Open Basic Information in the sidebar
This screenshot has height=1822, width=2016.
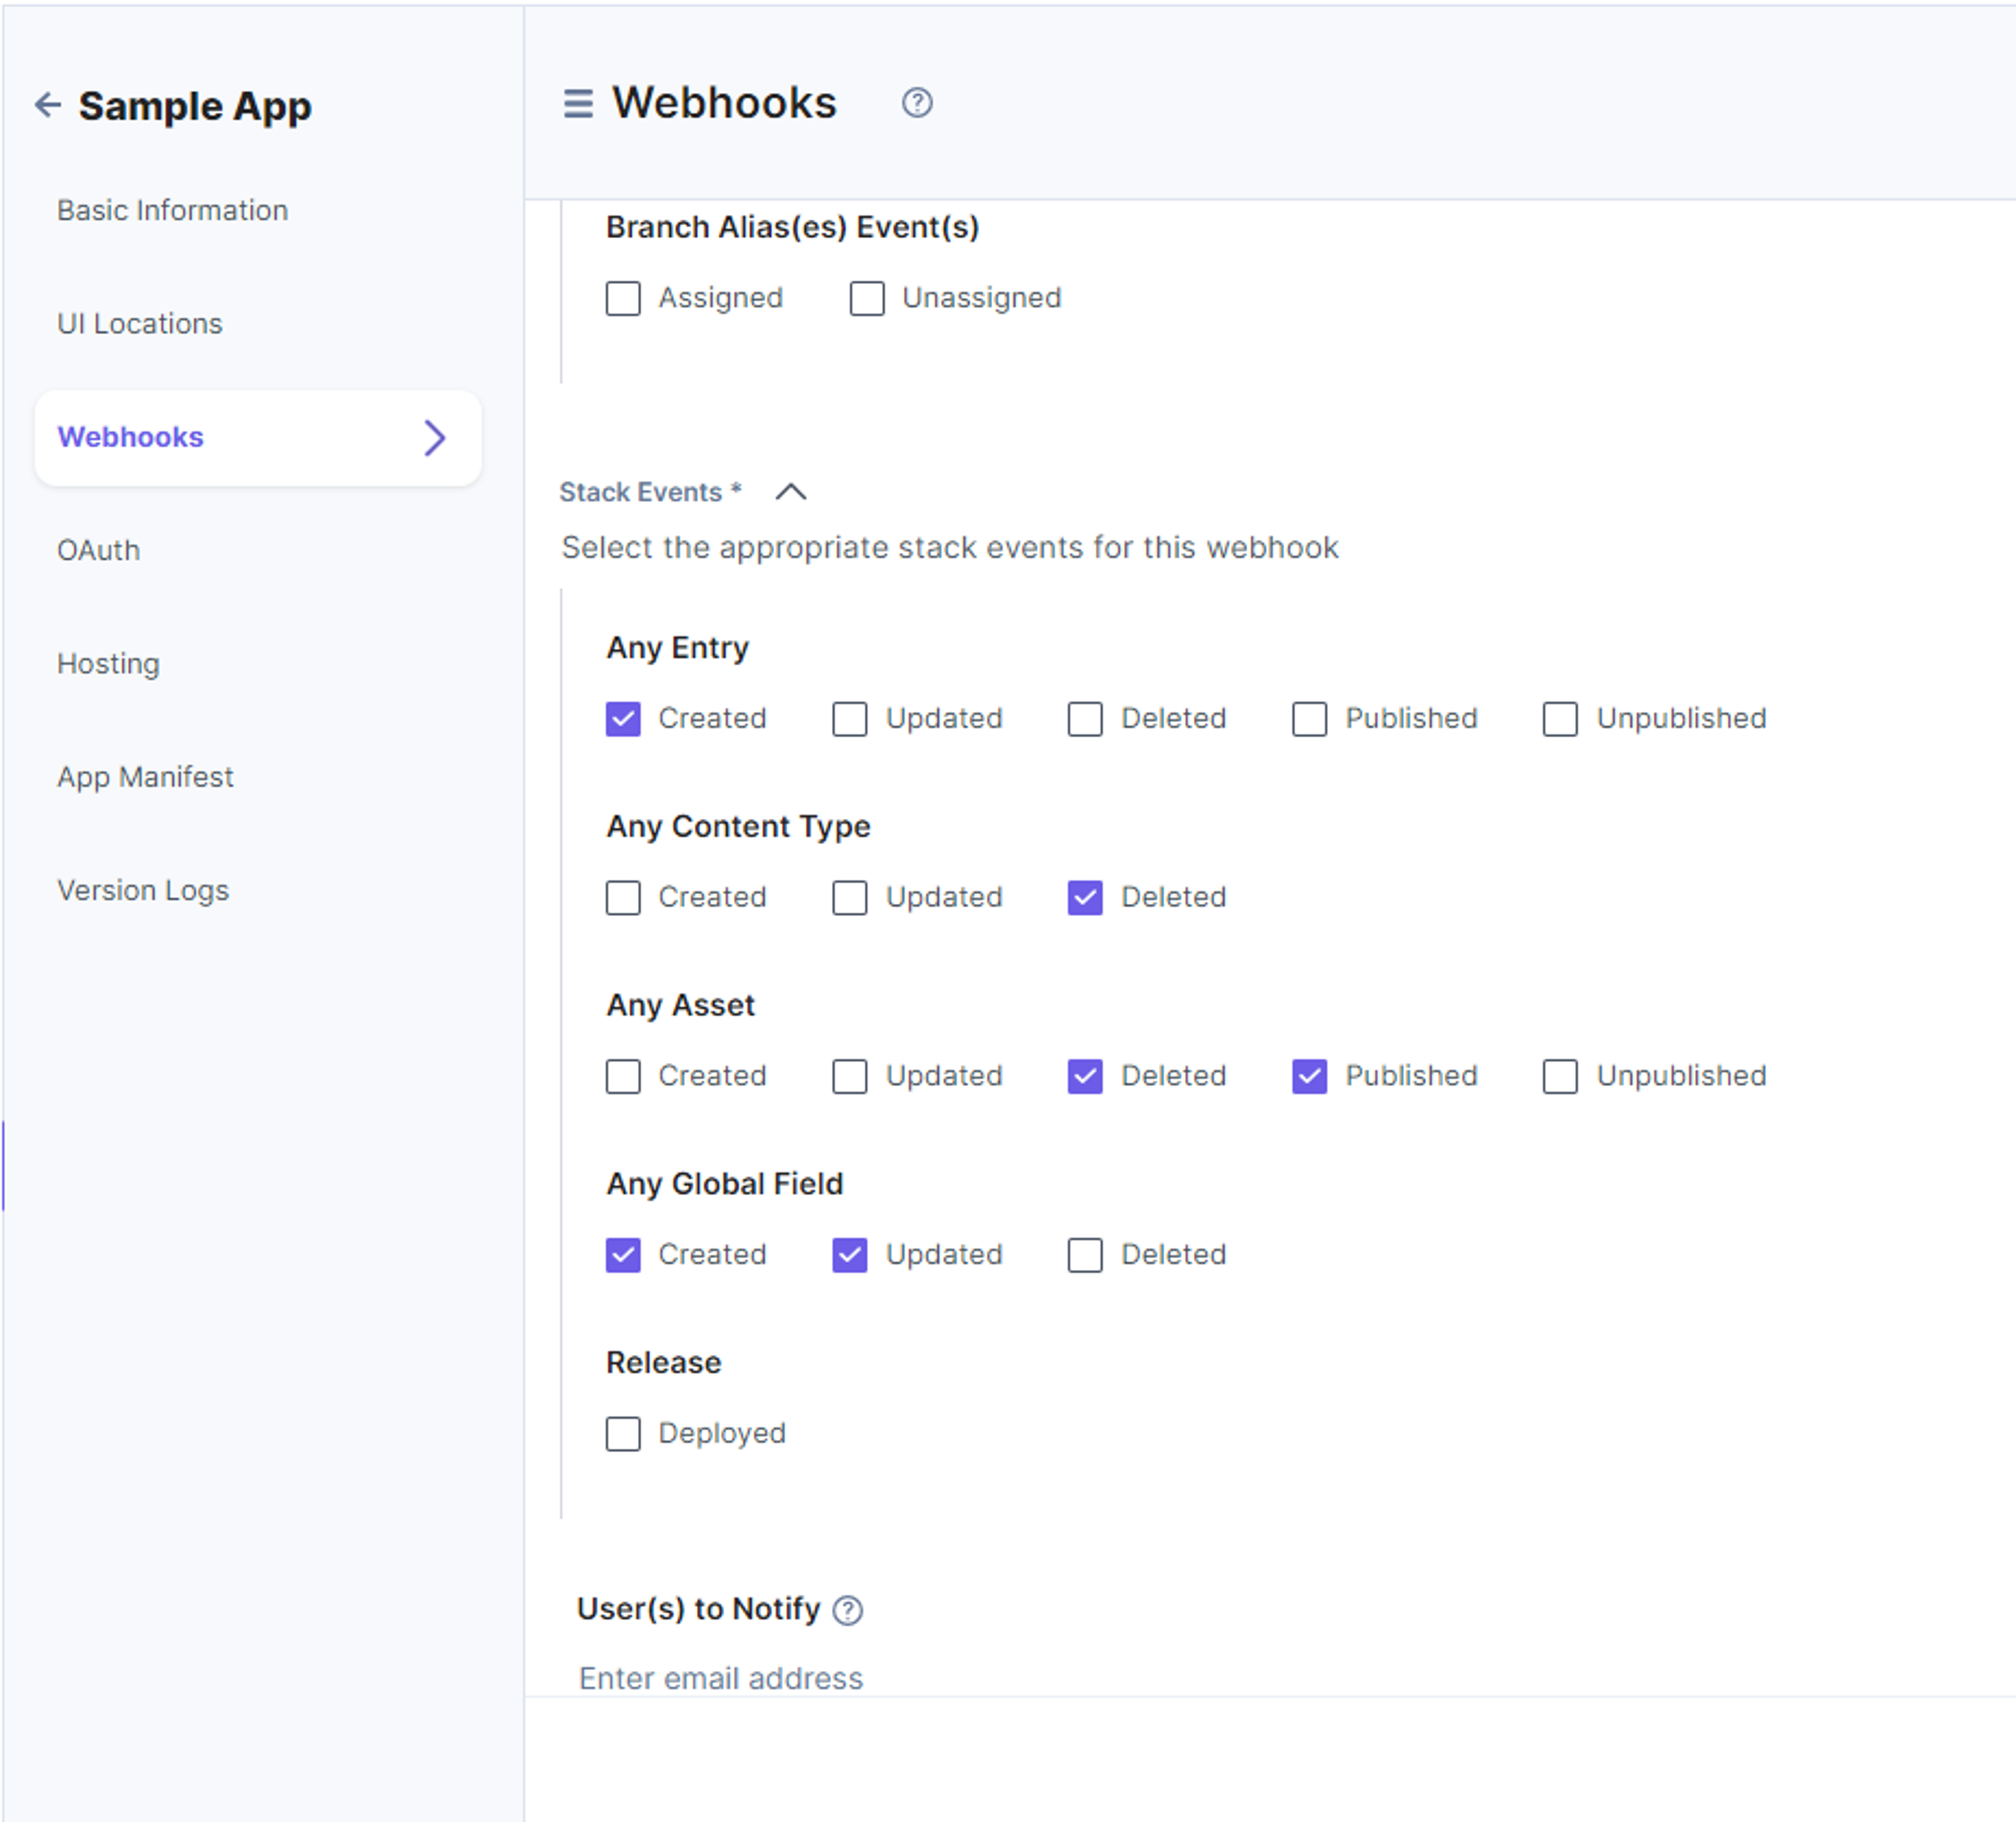[x=172, y=211]
